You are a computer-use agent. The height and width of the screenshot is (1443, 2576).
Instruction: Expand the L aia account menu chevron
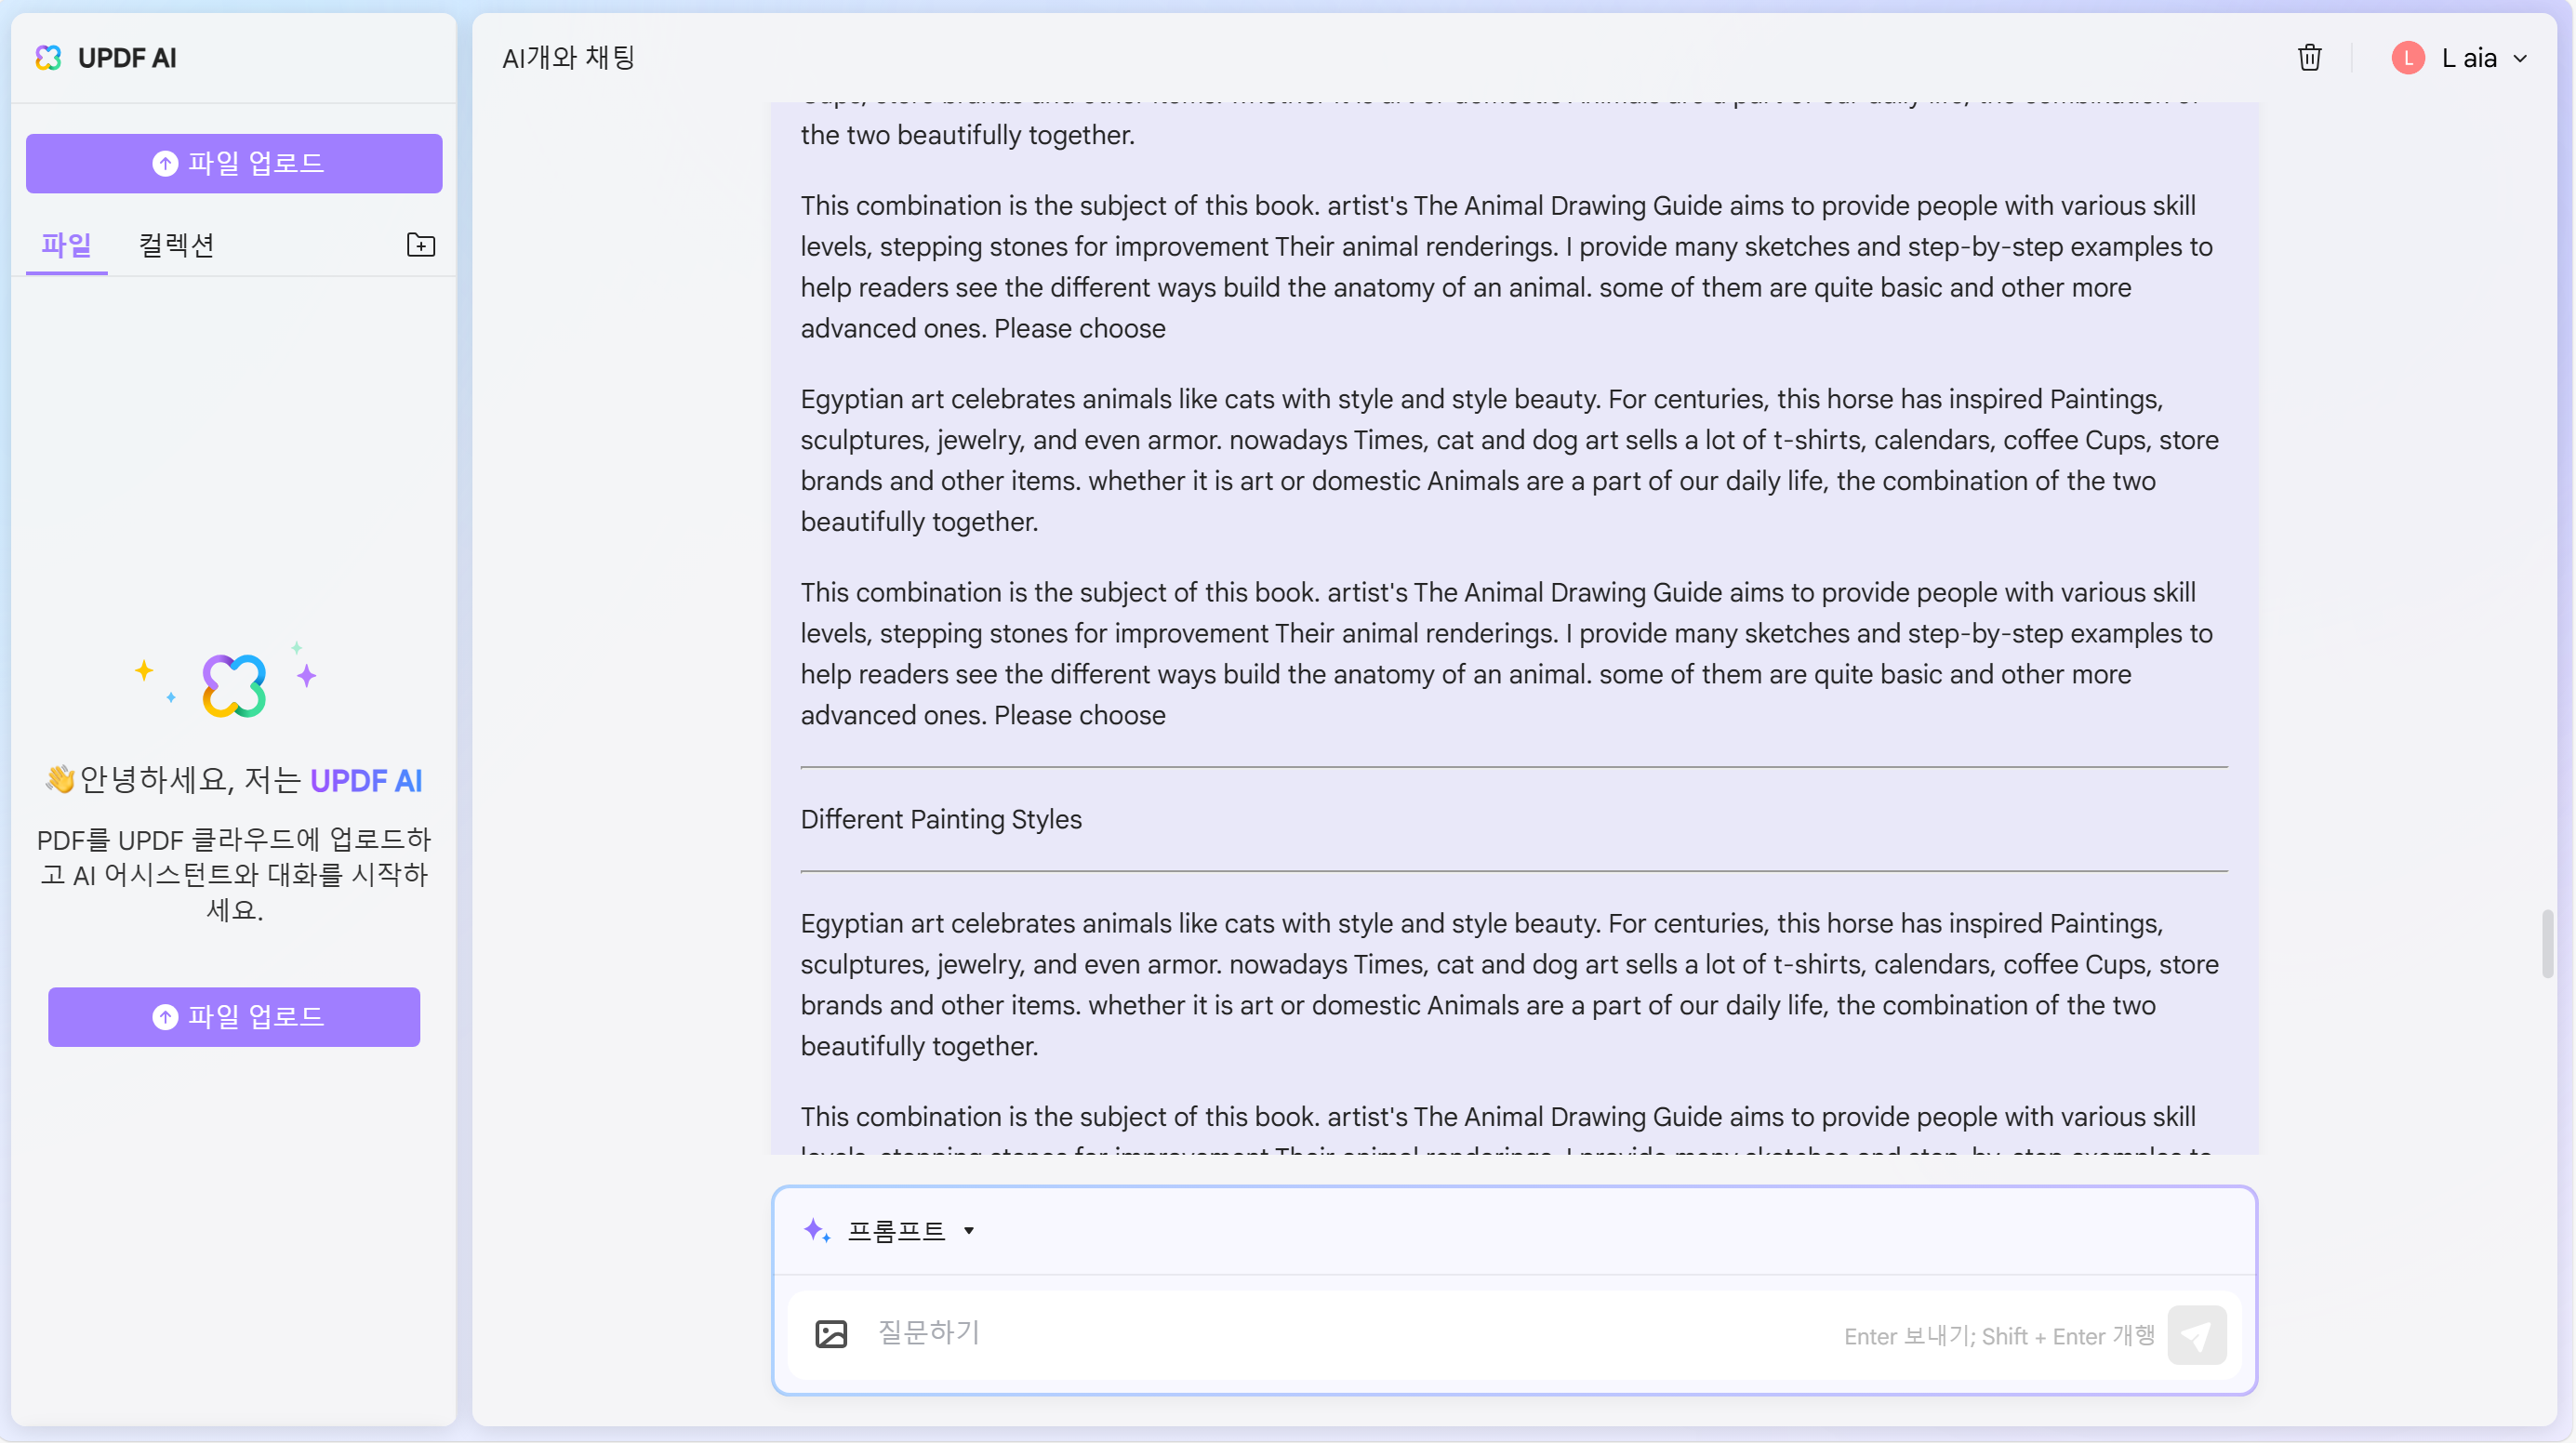[x=2520, y=59]
